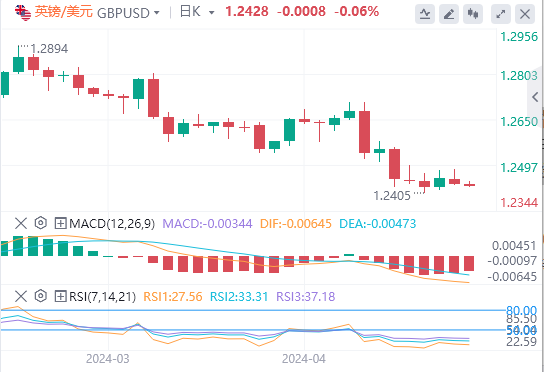The height and width of the screenshot is (372, 544).
Task: Activate the pencil drawing tool
Action: pos(449,14)
